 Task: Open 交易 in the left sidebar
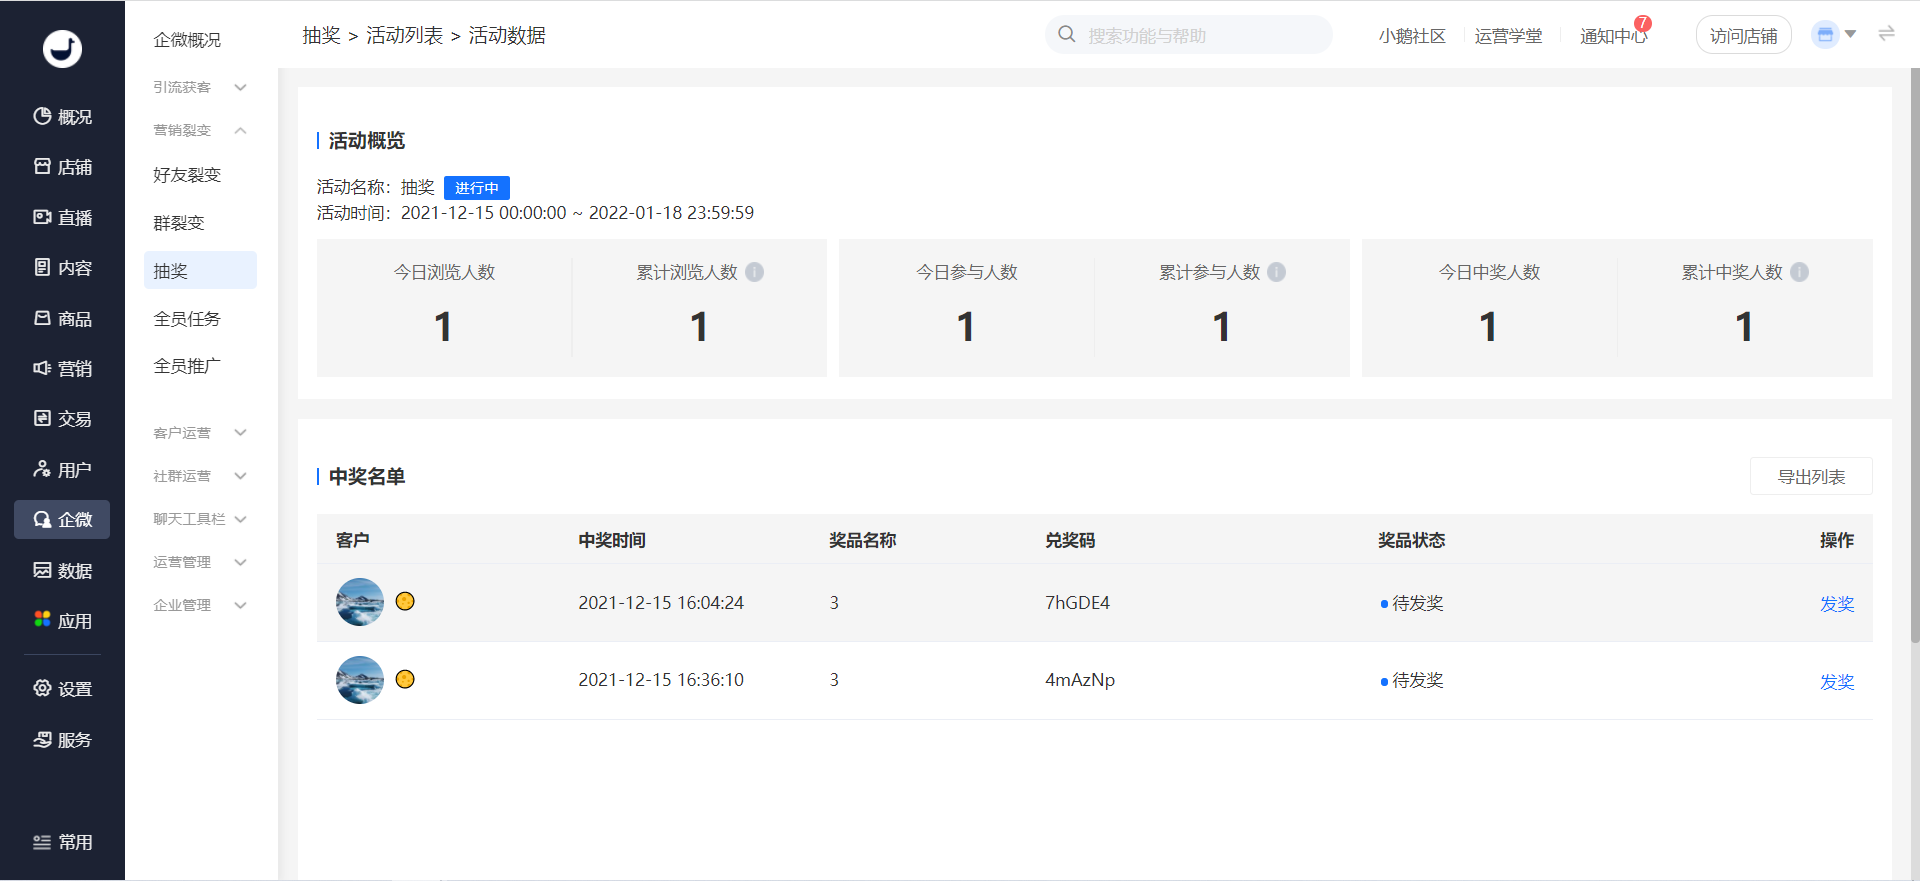[62, 419]
